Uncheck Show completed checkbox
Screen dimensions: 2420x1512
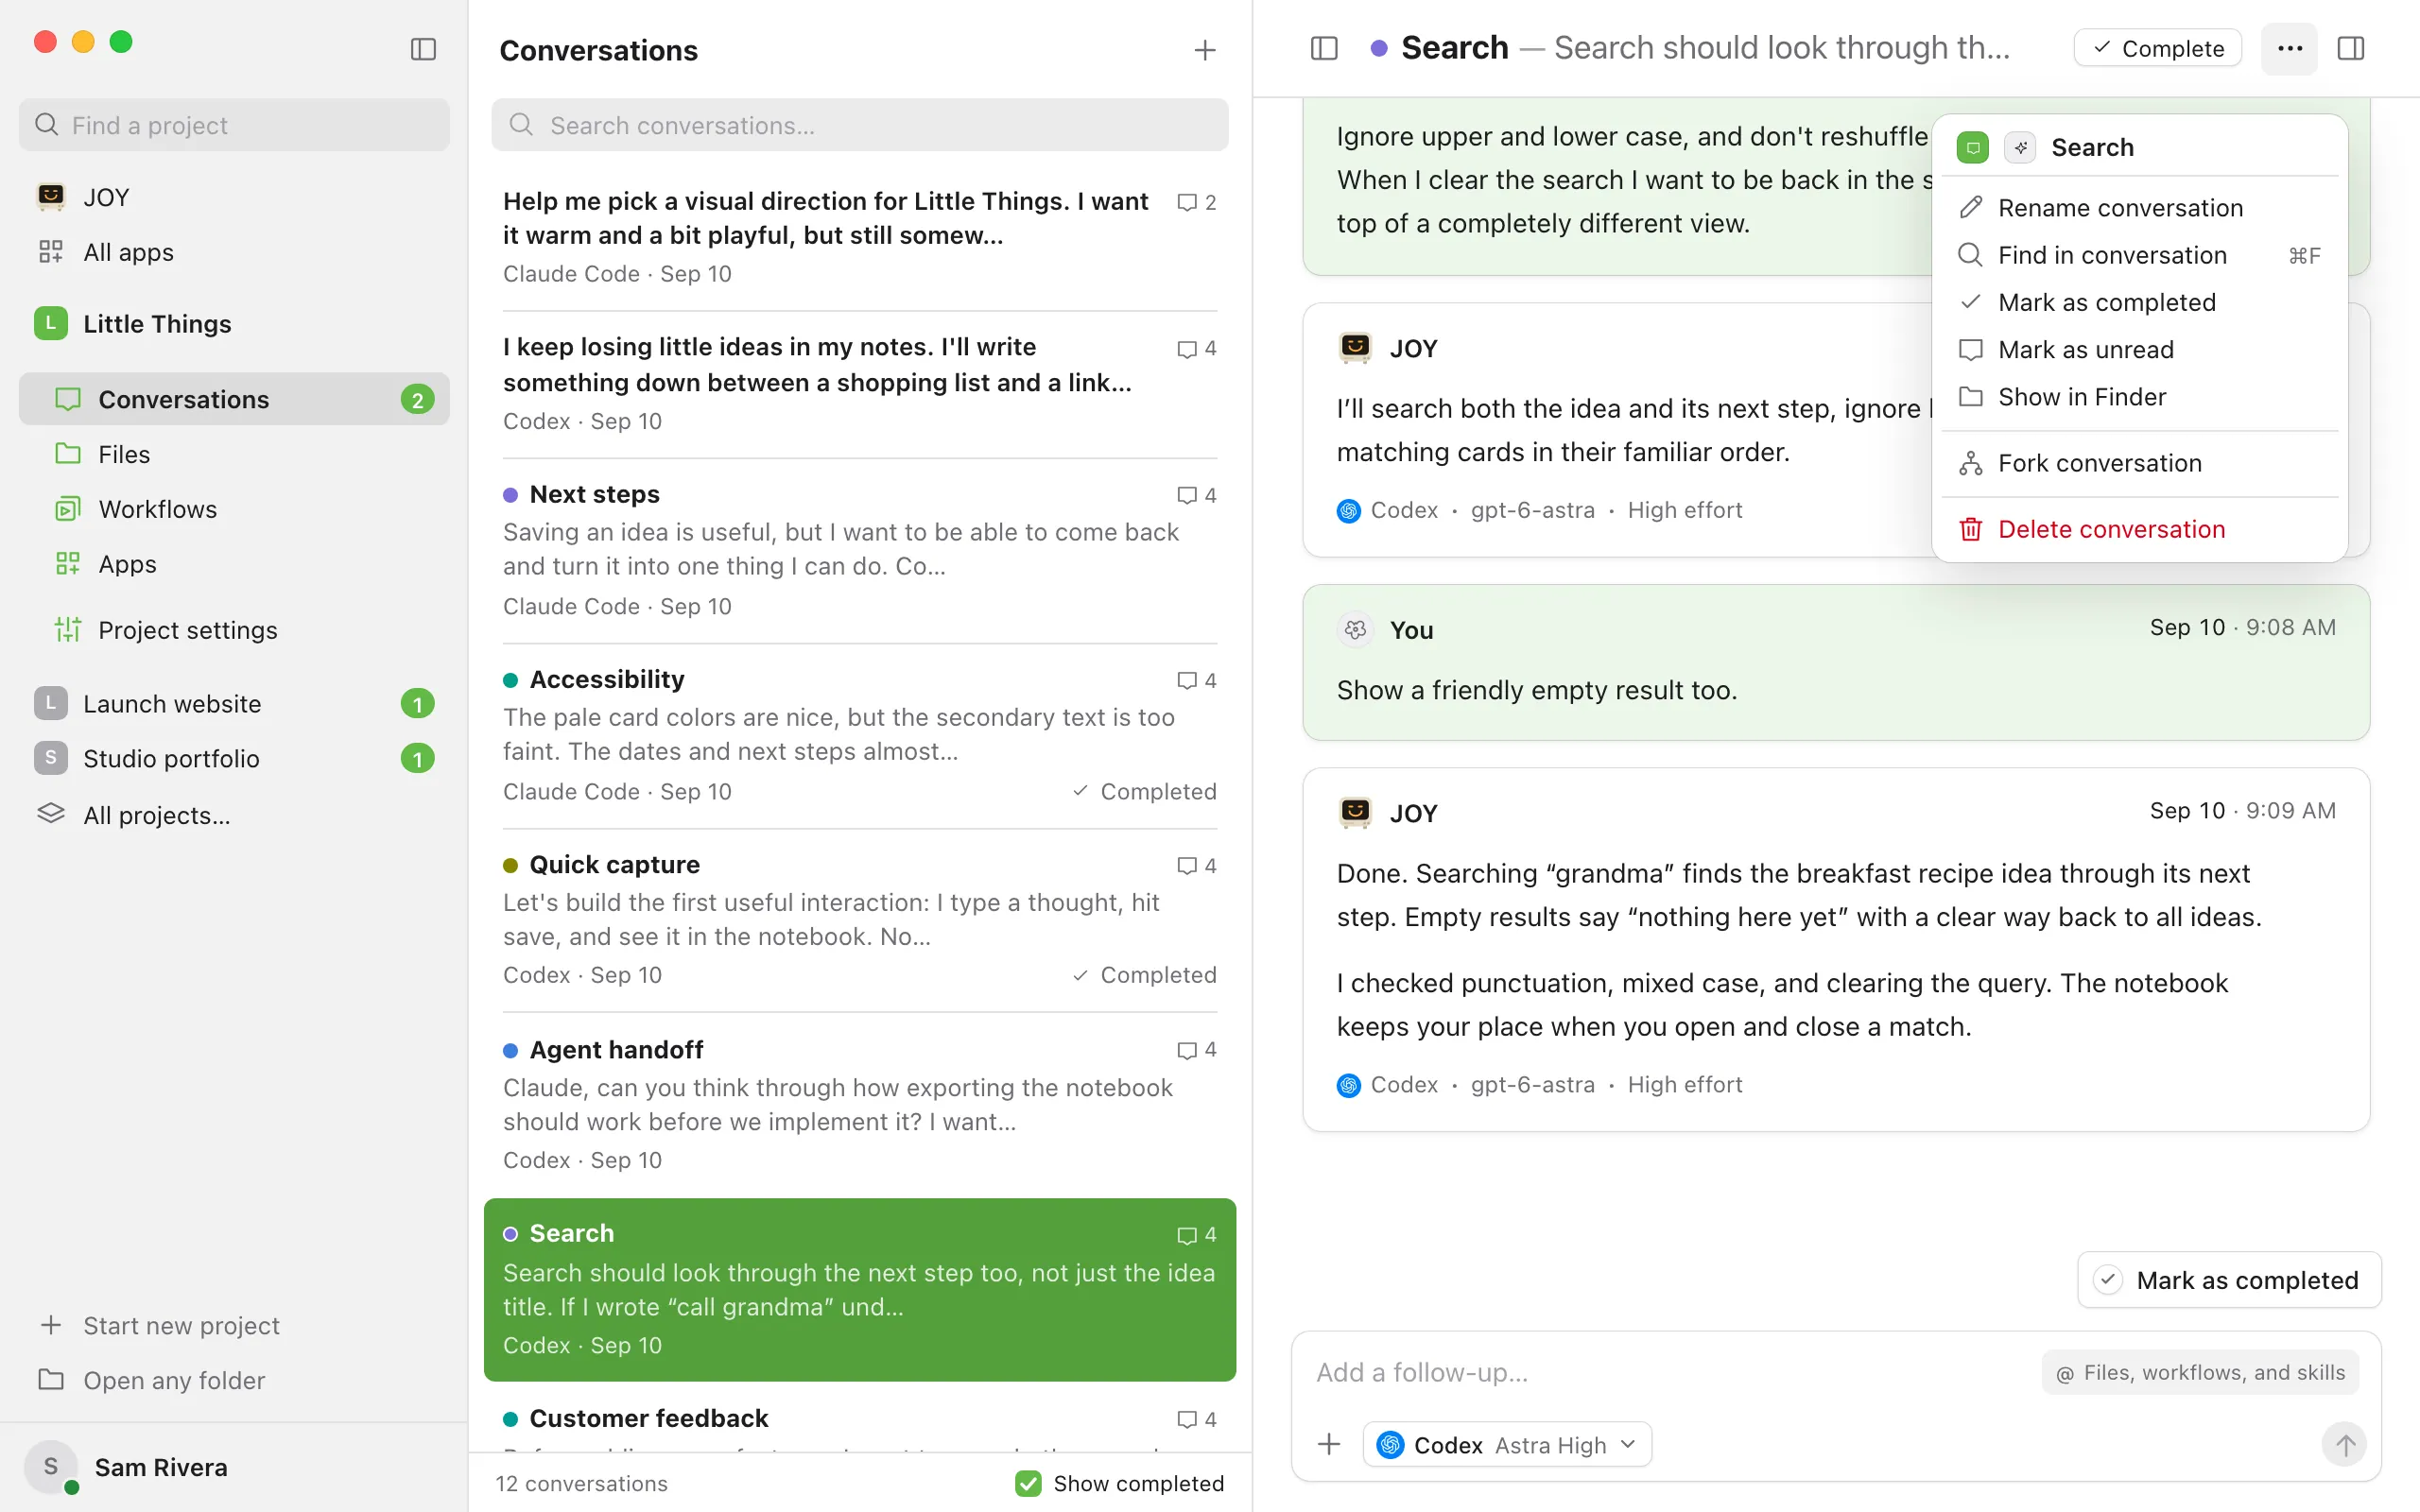pyautogui.click(x=1027, y=1483)
